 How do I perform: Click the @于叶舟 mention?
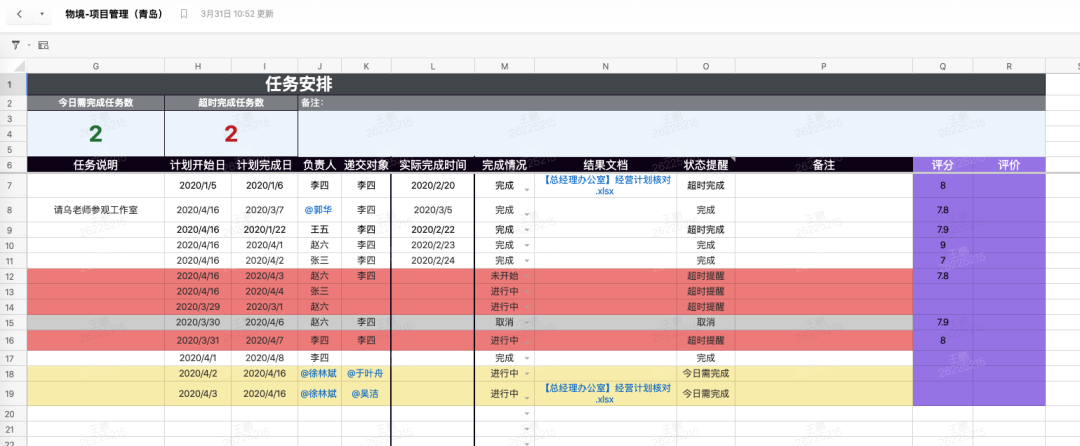pyautogui.click(x=366, y=374)
